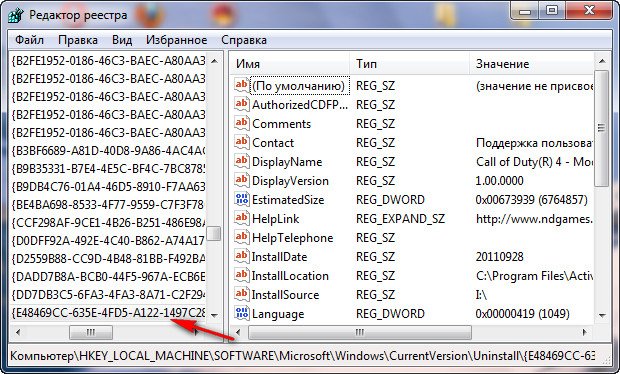
Task: Select the {E48469CC-635E-4FD5 key
Action: (109, 313)
